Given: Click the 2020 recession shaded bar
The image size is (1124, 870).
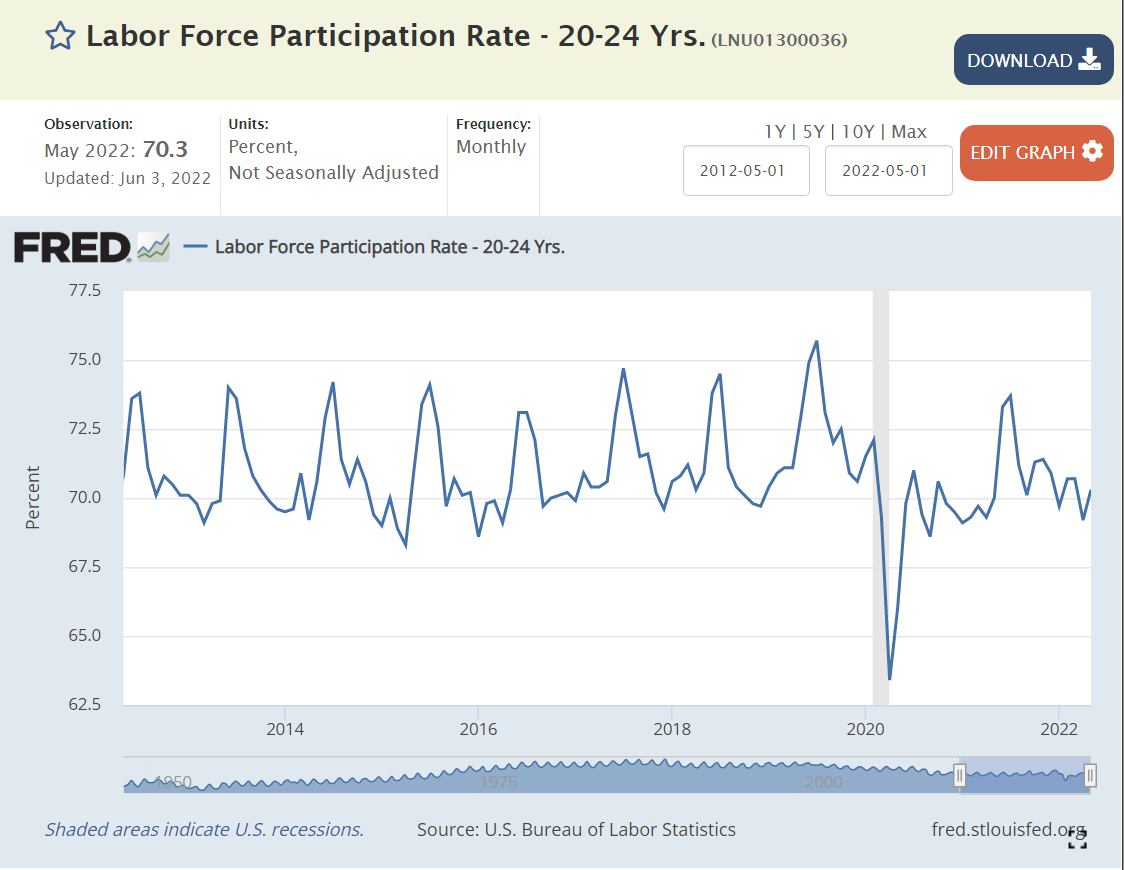Looking at the screenshot, I should pos(880,500).
